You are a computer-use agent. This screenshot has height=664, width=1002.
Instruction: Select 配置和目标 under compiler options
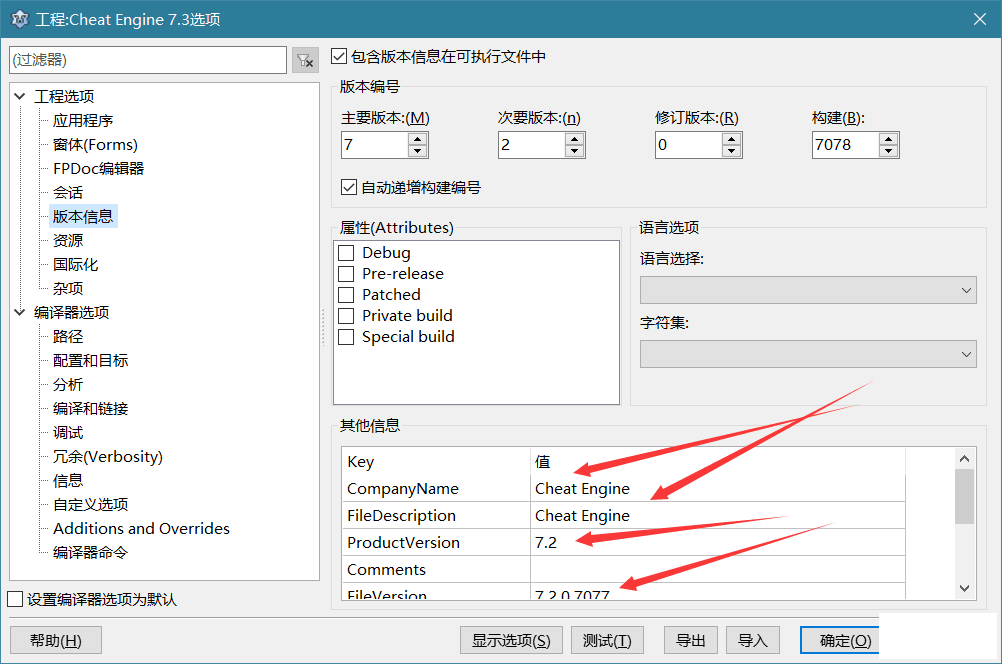point(91,360)
